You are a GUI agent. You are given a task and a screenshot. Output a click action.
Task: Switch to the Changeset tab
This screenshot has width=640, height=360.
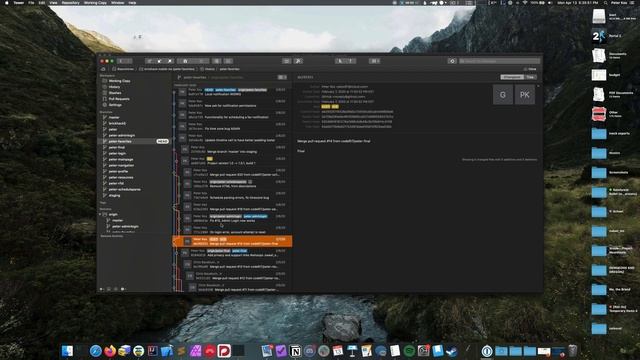click(x=512, y=77)
